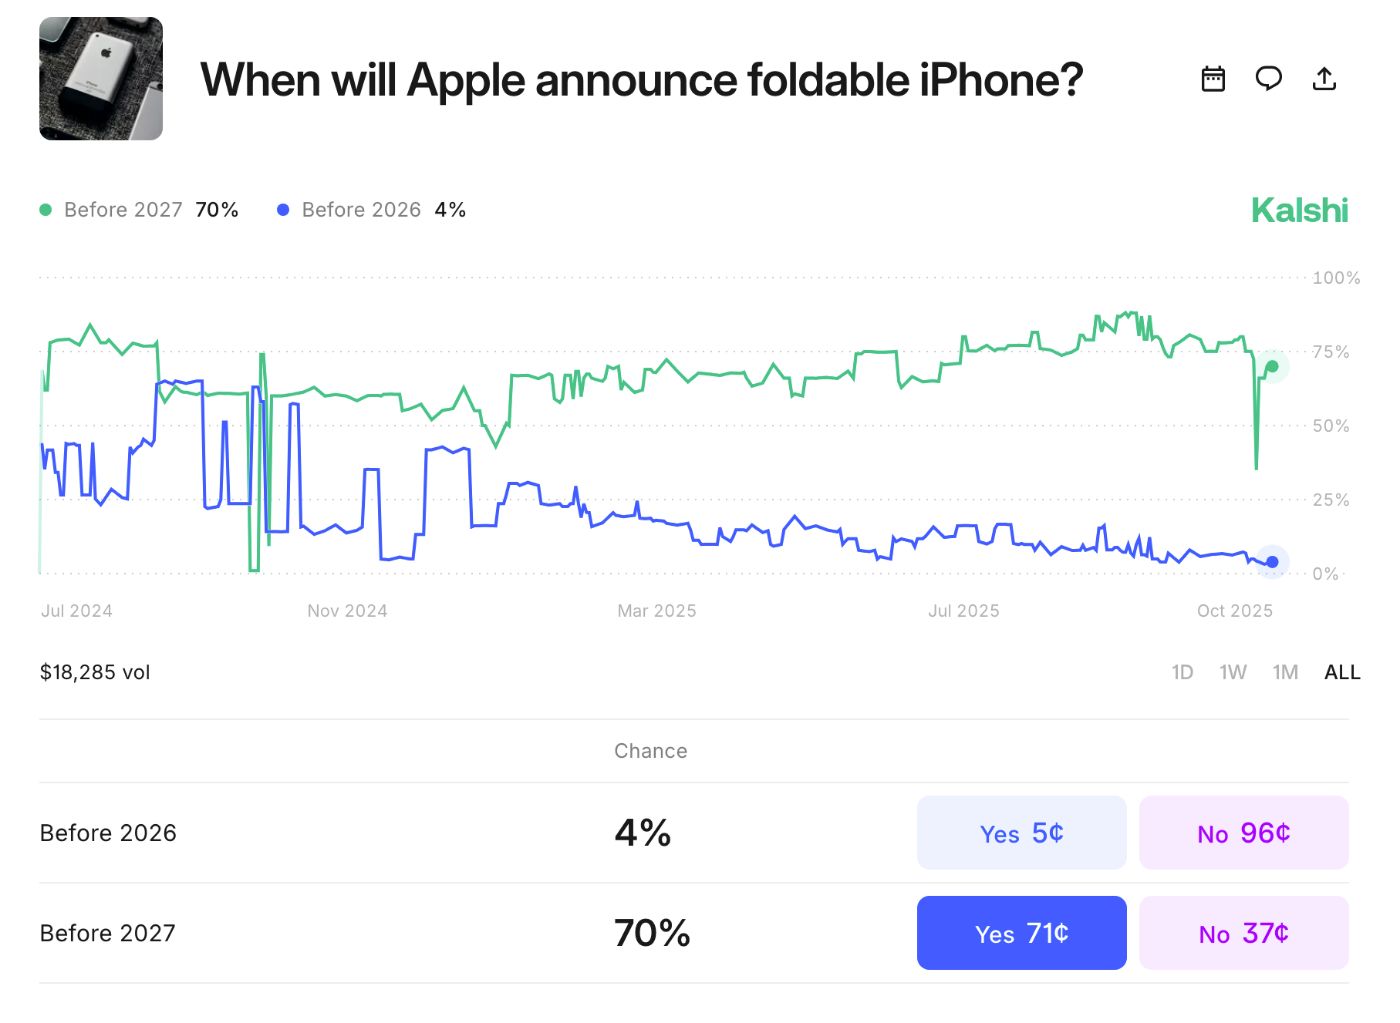This screenshot has height=1023, width=1400.
Task: Click the blue endpoint marker on chart
Action: coord(1272,562)
